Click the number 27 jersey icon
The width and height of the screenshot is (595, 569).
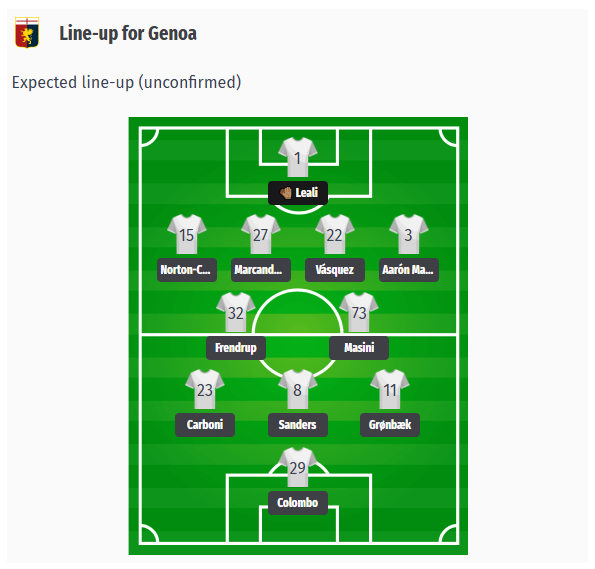pyautogui.click(x=261, y=234)
